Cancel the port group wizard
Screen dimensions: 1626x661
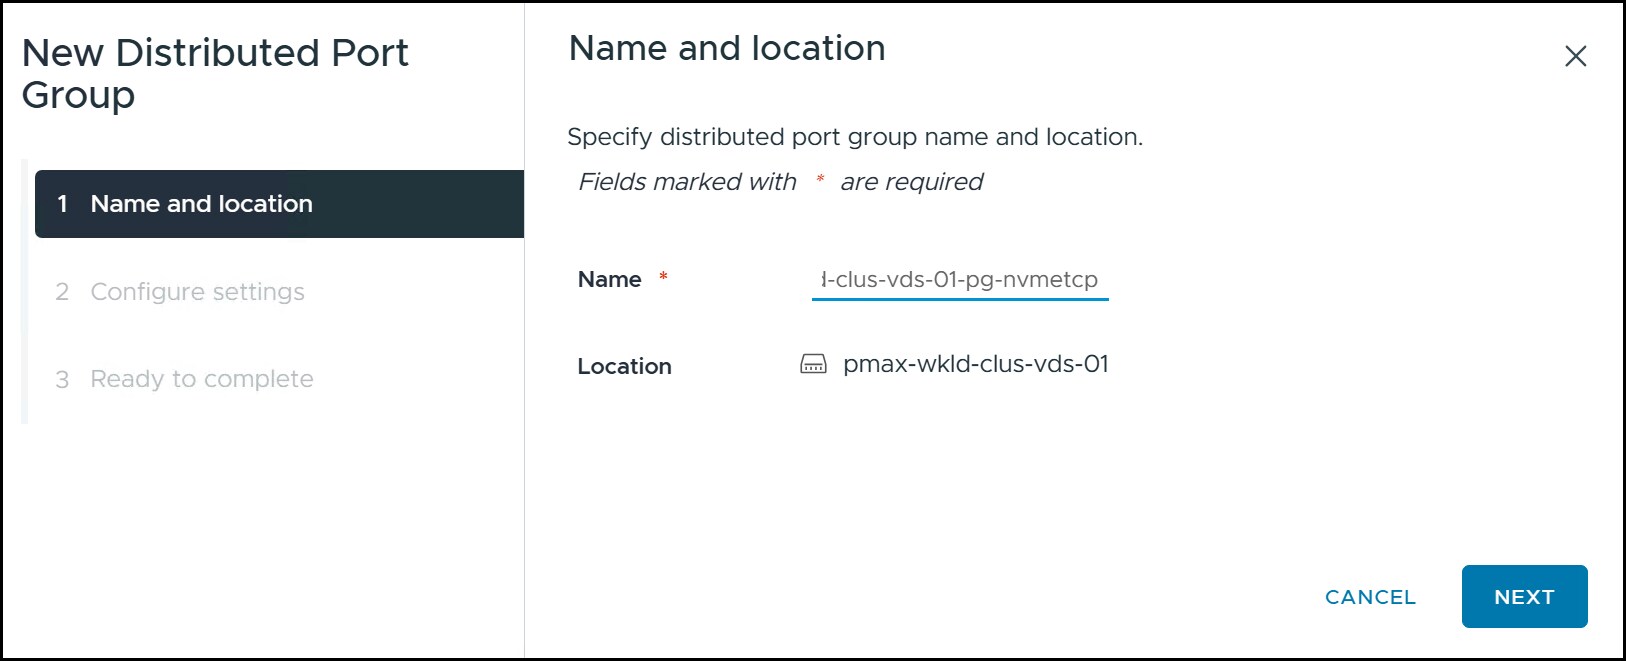pos(1370,597)
